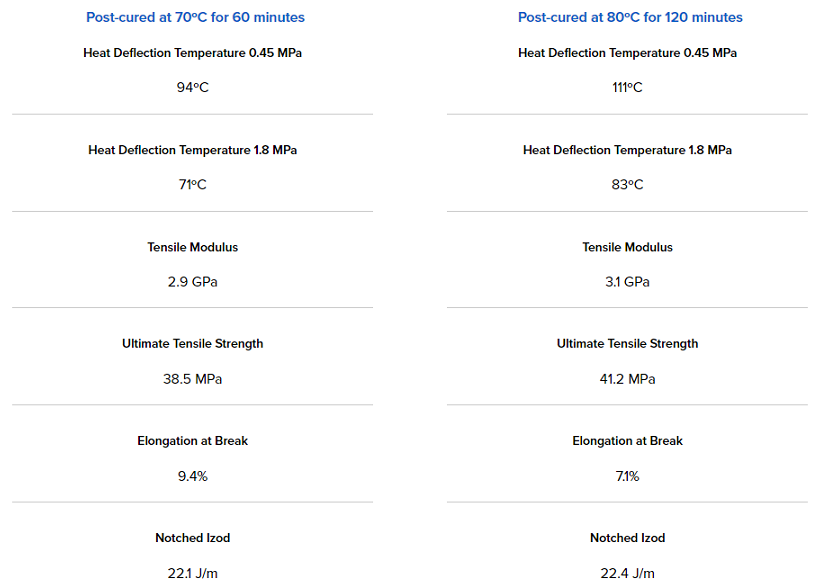Click "Heat Deflection Temperature 1.8 MPa" label under 80°C
The width and height of the screenshot is (817, 587).
point(627,150)
